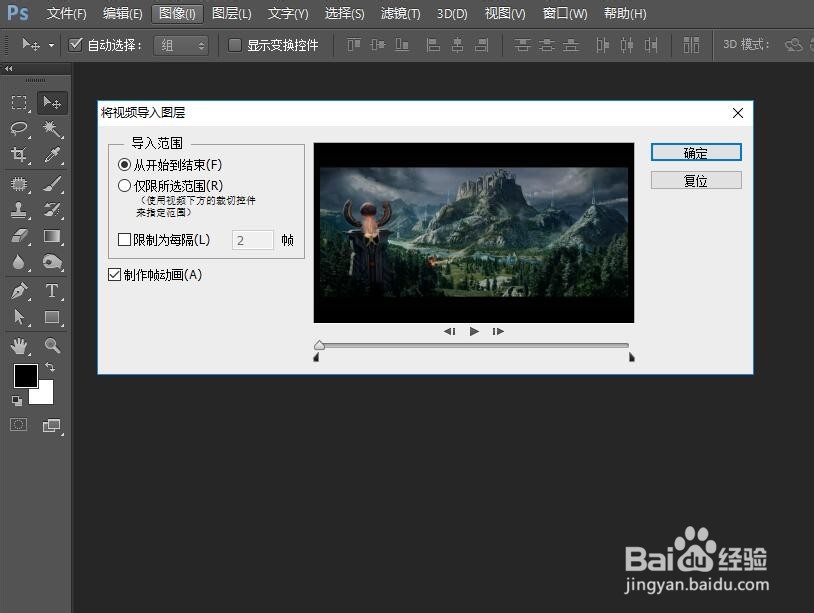This screenshot has width=814, height=613.
Task: Step forward one frame in preview
Action: (x=498, y=331)
